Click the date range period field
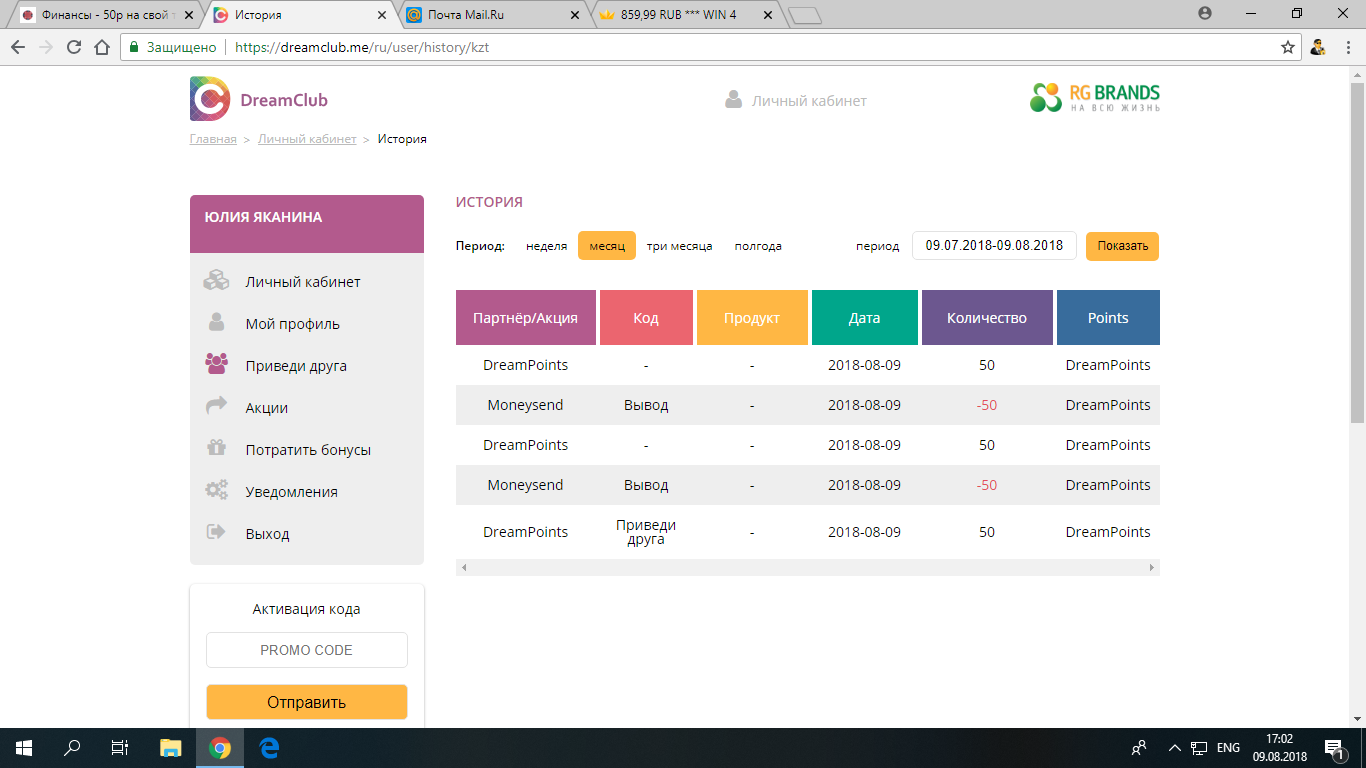Image resolution: width=1366 pixels, height=768 pixels. 994,246
